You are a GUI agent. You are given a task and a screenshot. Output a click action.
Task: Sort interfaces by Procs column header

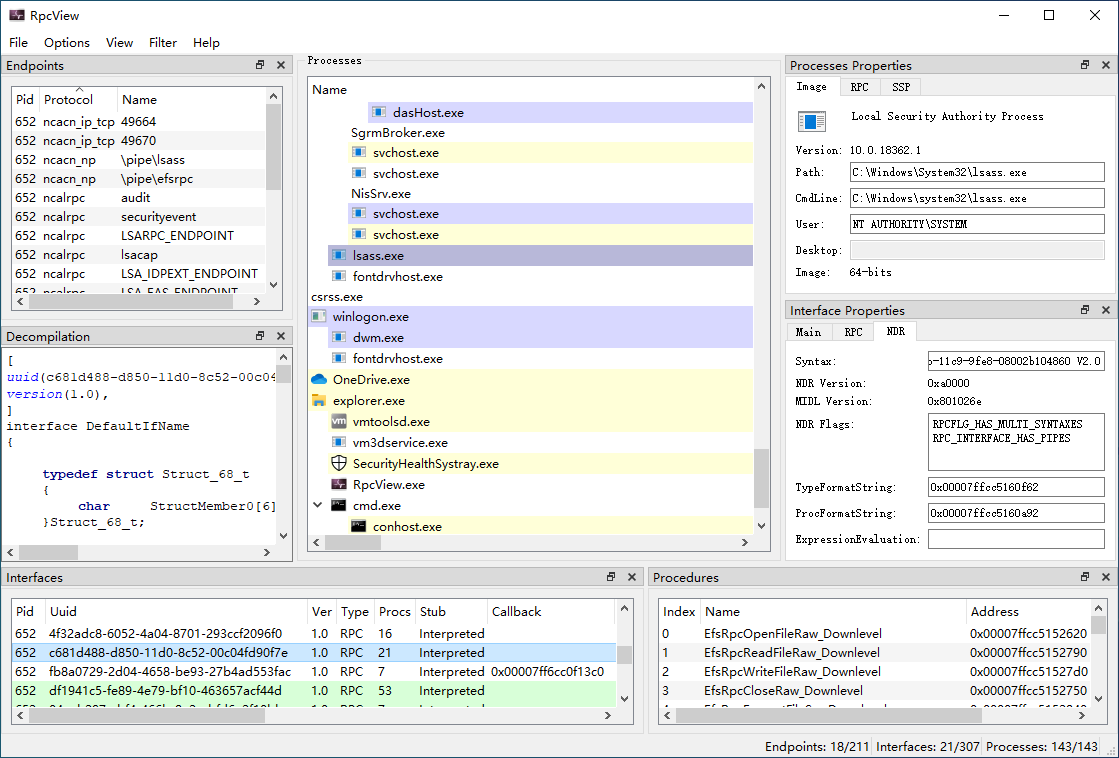[x=395, y=611]
